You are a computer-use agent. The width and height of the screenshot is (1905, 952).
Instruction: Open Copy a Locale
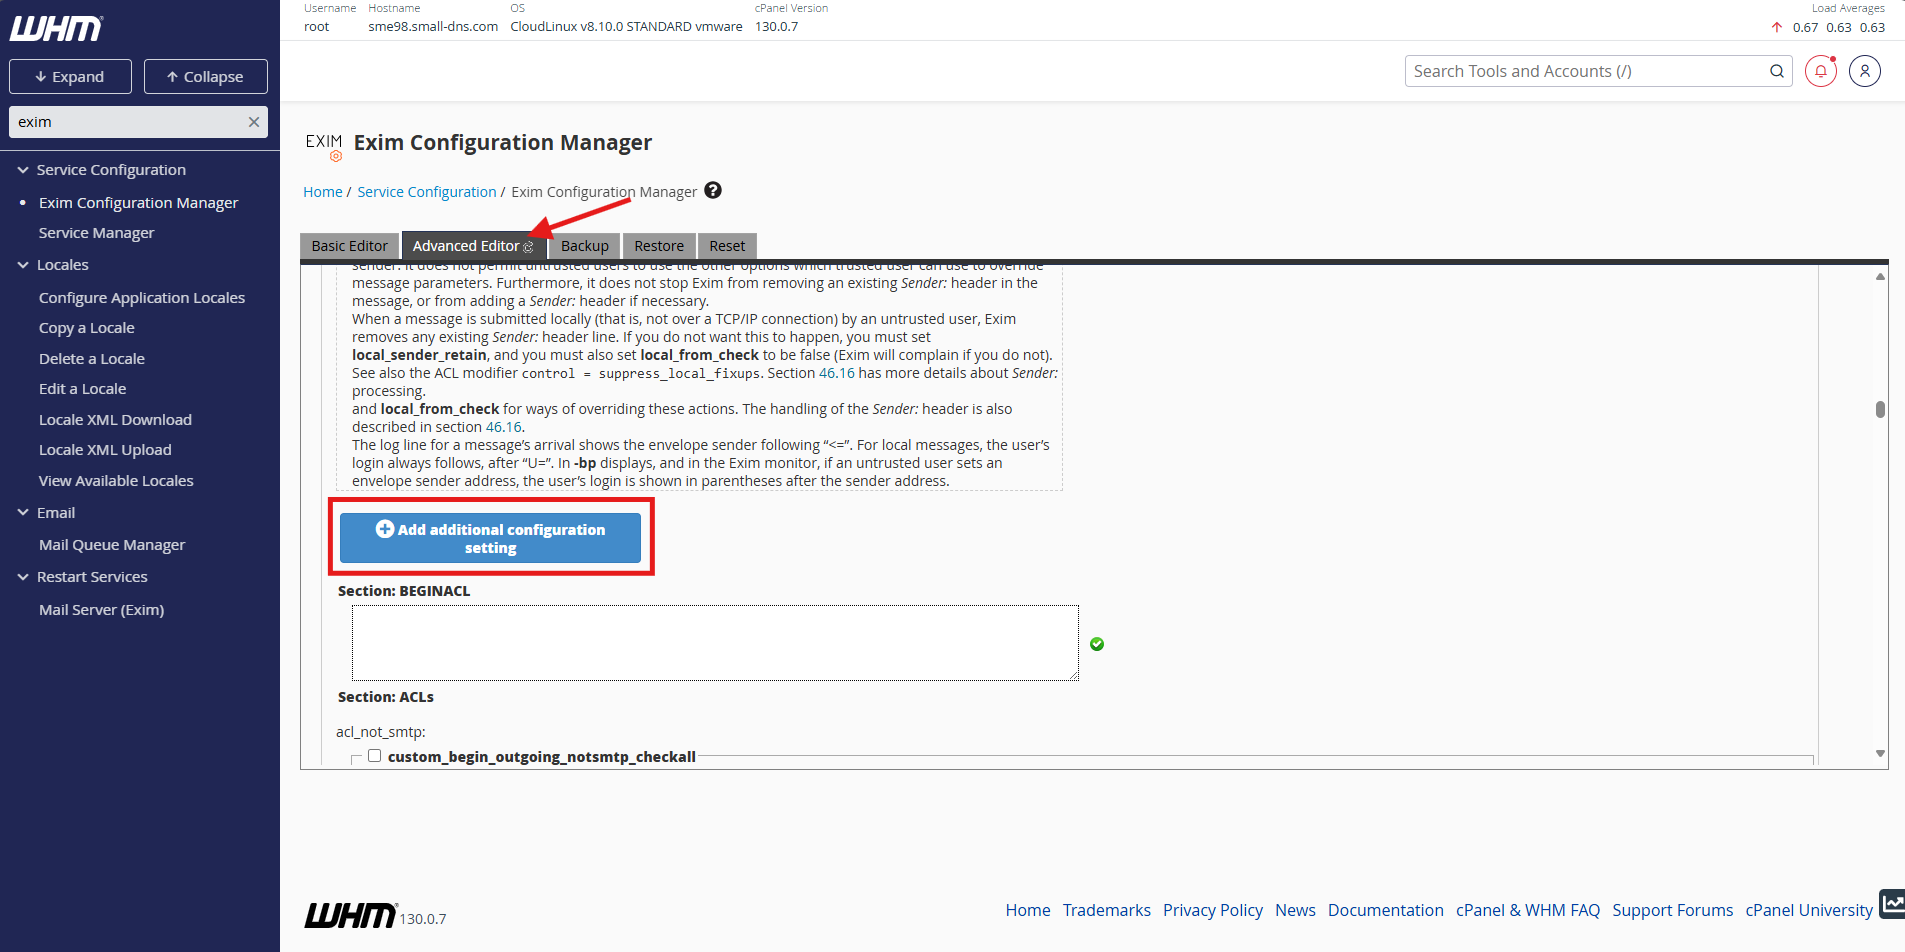click(x=86, y=328)
